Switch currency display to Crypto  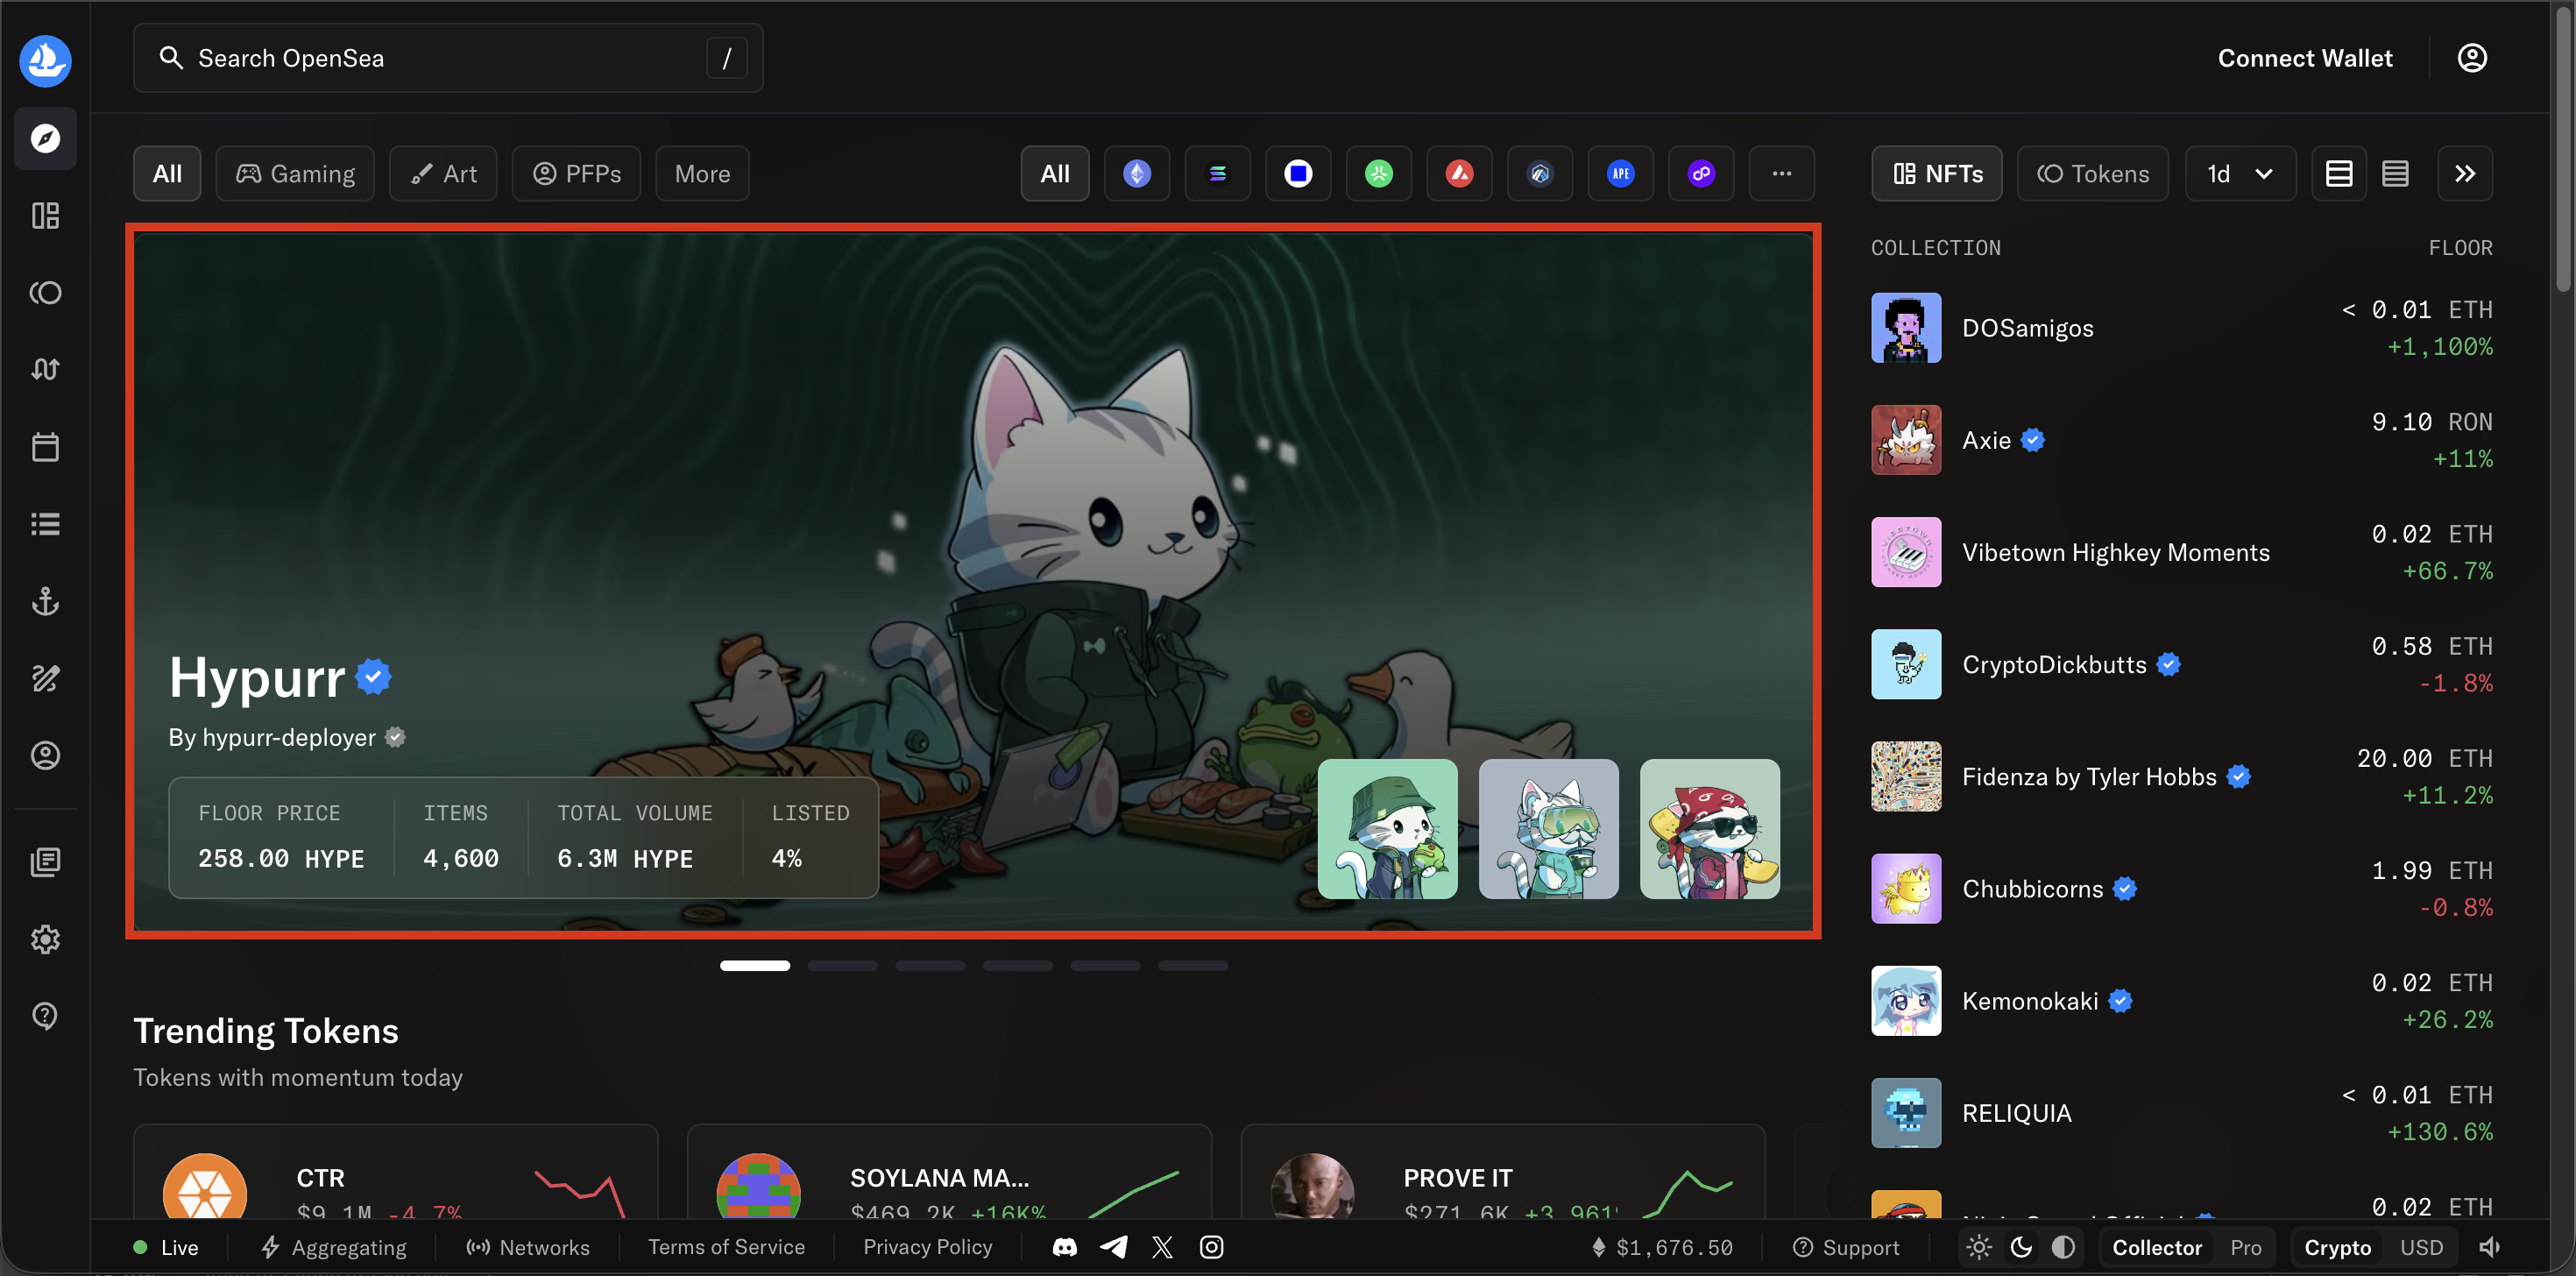[x=2337, y=1248]
